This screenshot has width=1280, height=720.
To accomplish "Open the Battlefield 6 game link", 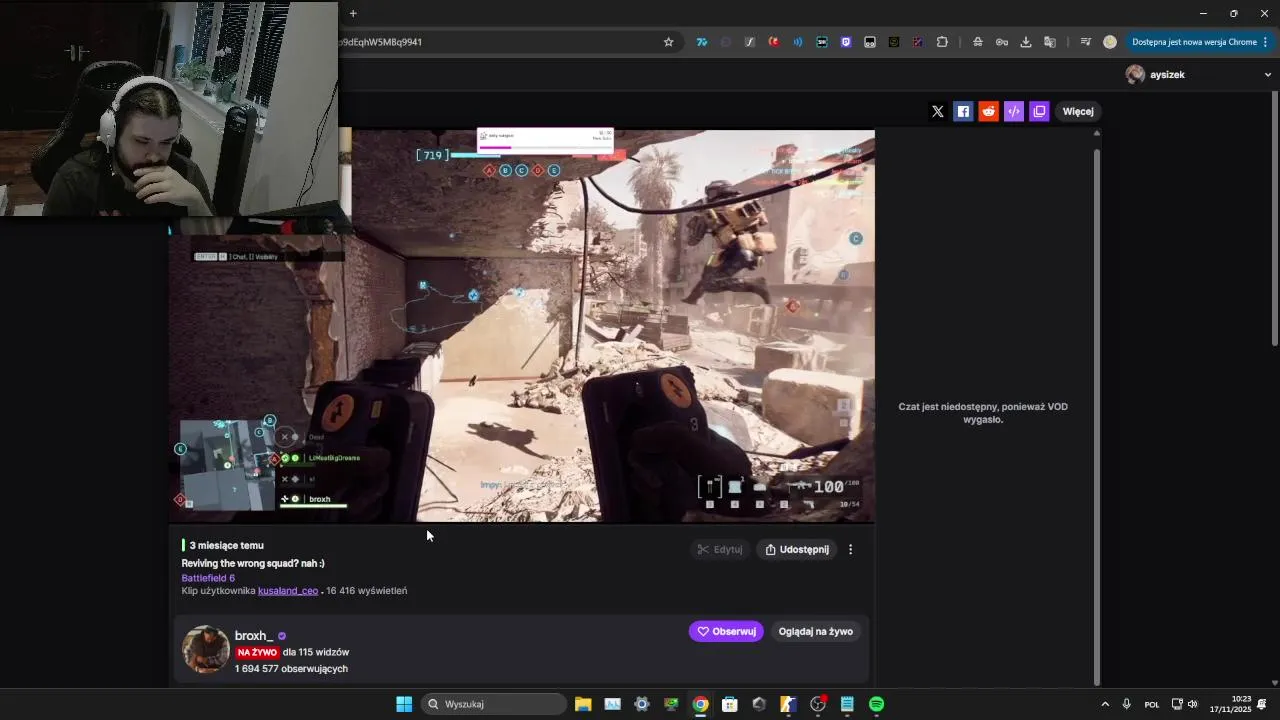I will [x=208, y=578].
